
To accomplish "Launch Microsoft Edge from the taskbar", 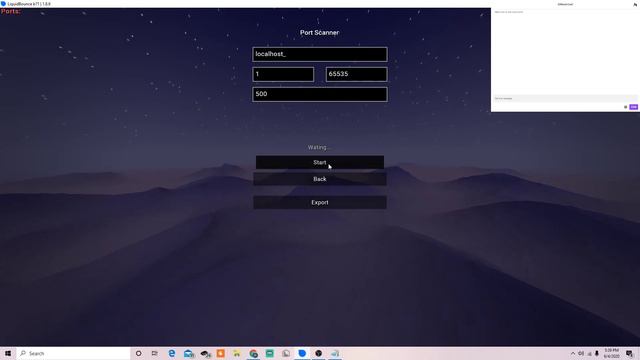I will tap(172, 353).
